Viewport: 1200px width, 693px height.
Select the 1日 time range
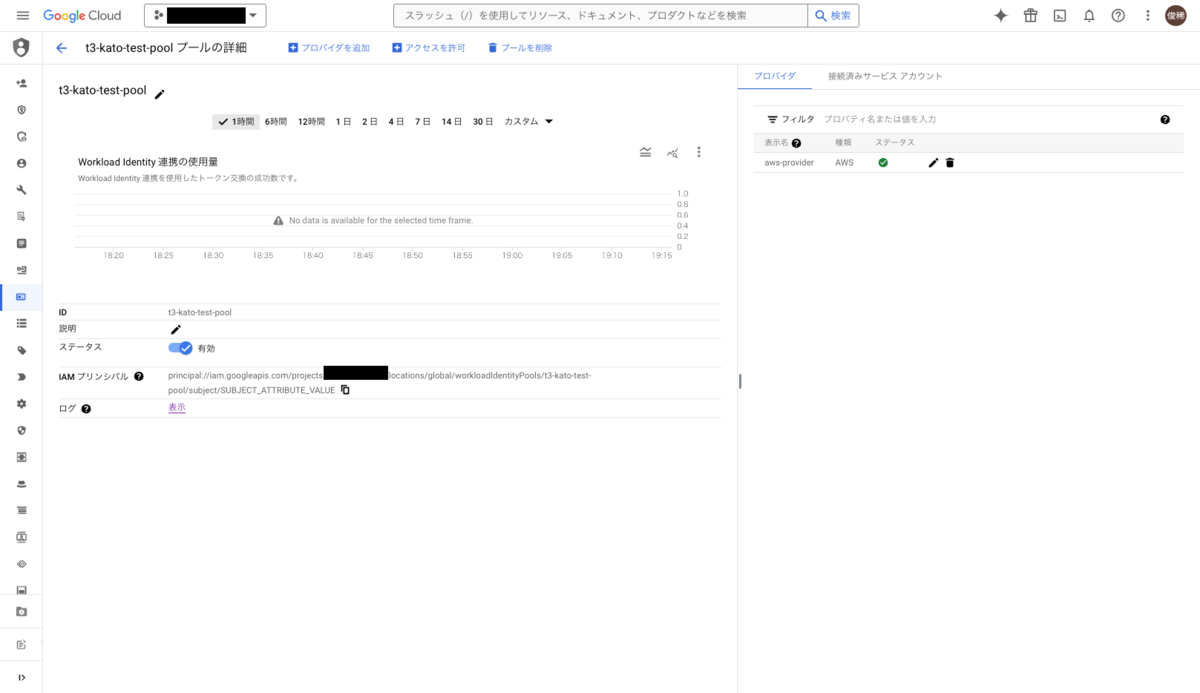343,121
